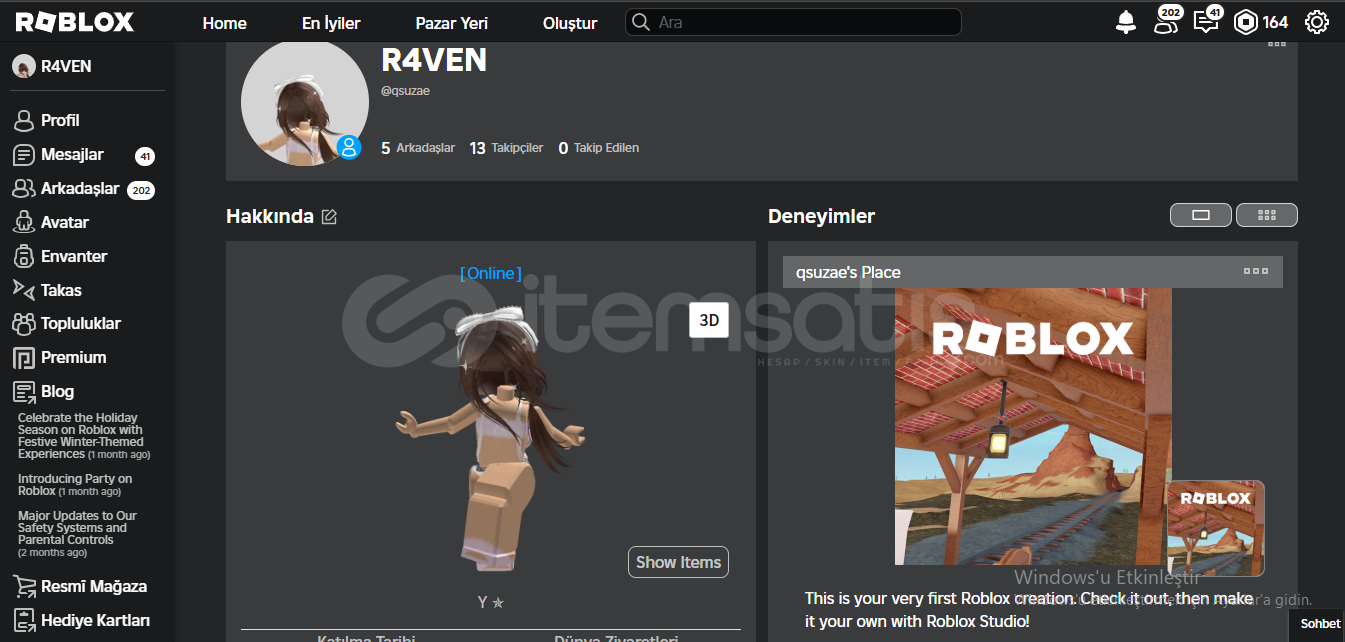Click the Mesajlar icon in sidebar

(24, 155)
